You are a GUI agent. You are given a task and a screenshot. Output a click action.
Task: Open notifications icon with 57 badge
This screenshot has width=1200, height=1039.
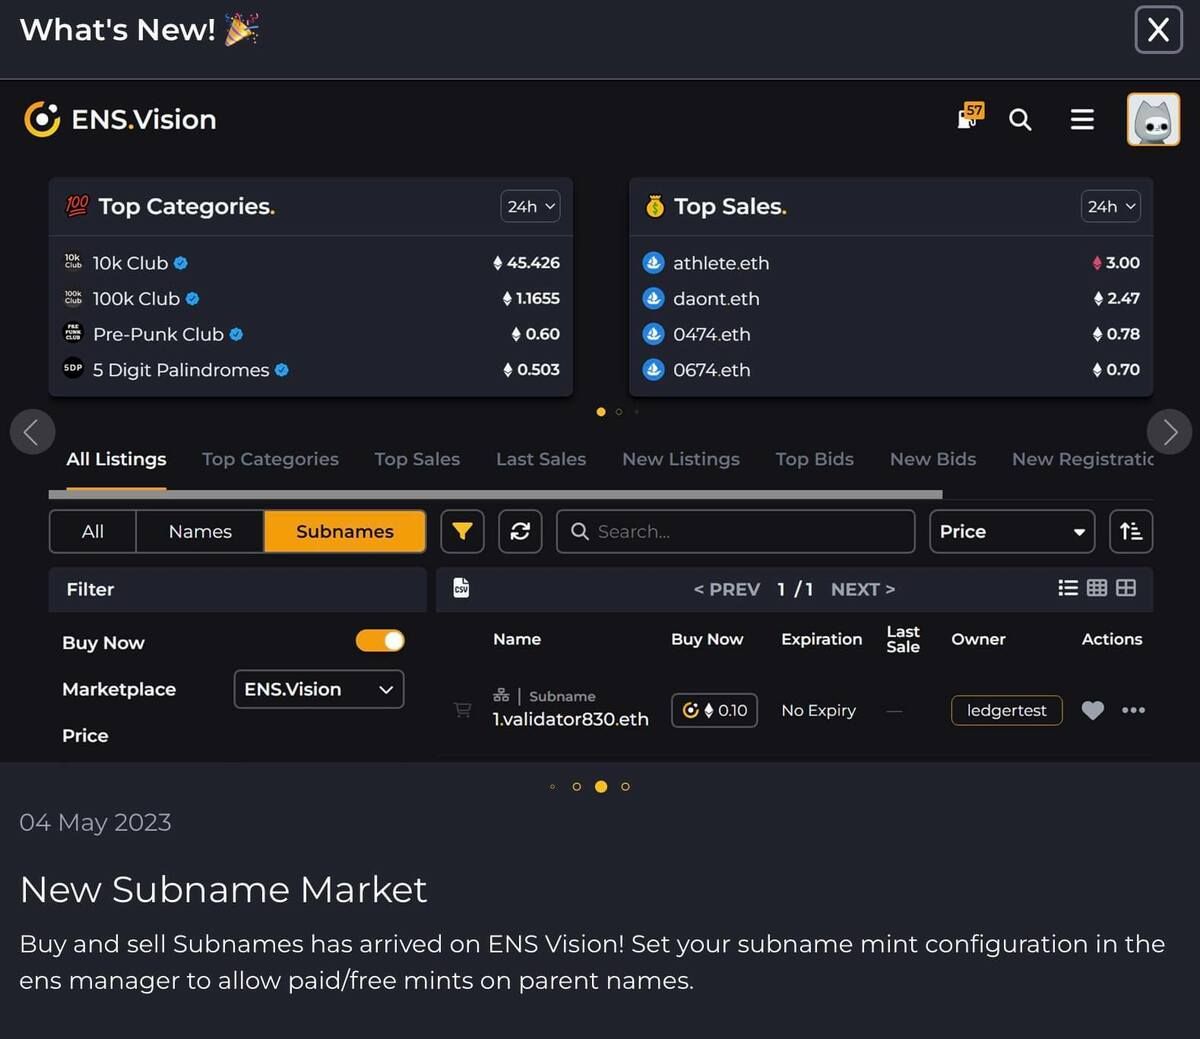click(970, 117)
